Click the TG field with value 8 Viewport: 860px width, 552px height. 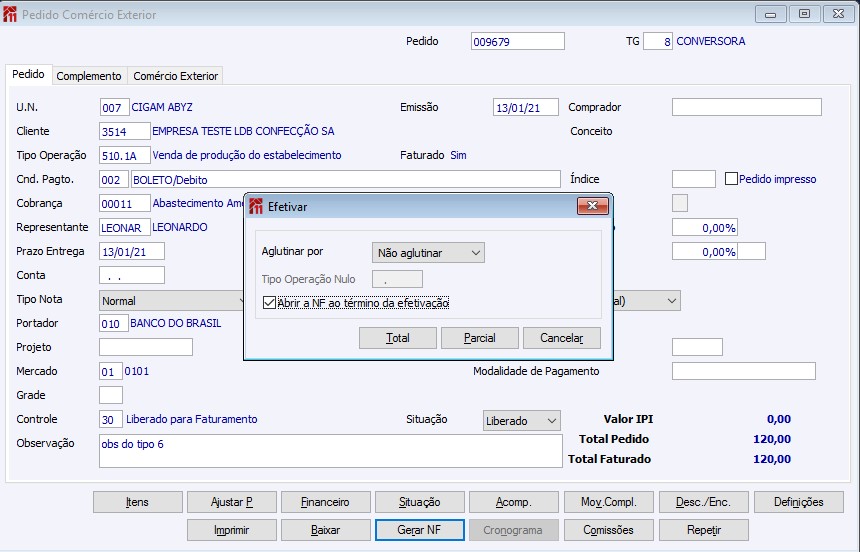(658, 41)
